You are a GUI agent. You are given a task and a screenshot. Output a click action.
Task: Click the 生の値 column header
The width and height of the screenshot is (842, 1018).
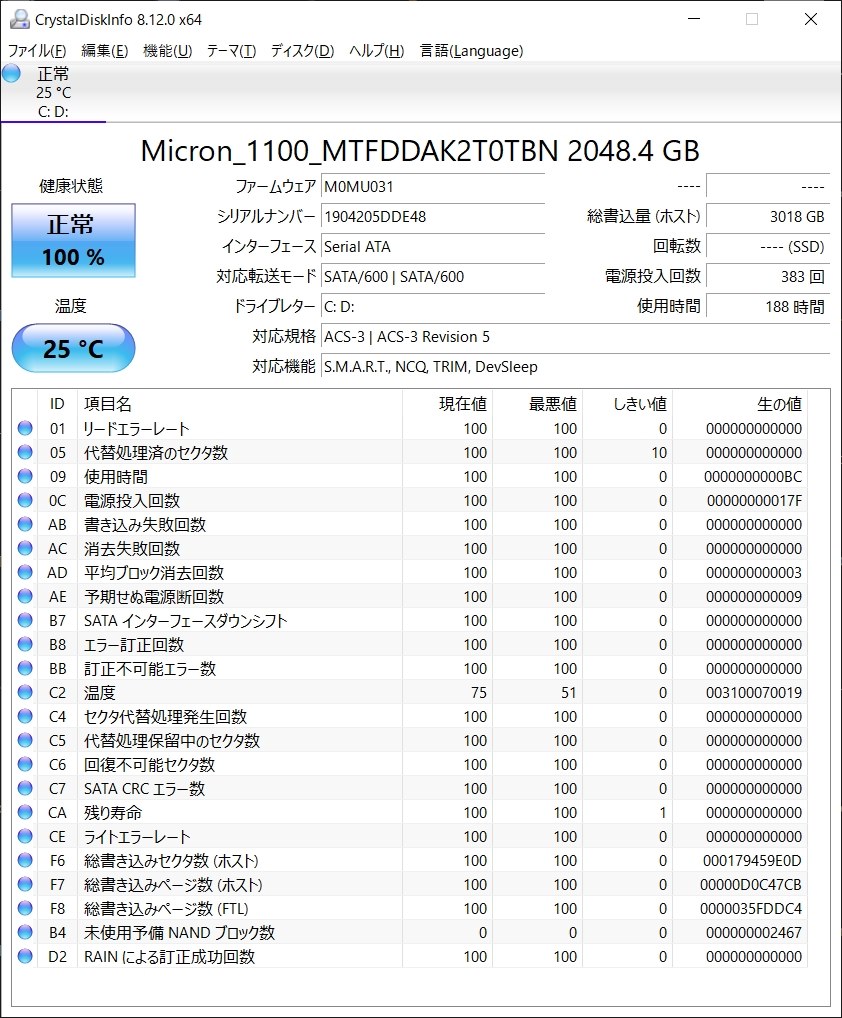[740, 404]
